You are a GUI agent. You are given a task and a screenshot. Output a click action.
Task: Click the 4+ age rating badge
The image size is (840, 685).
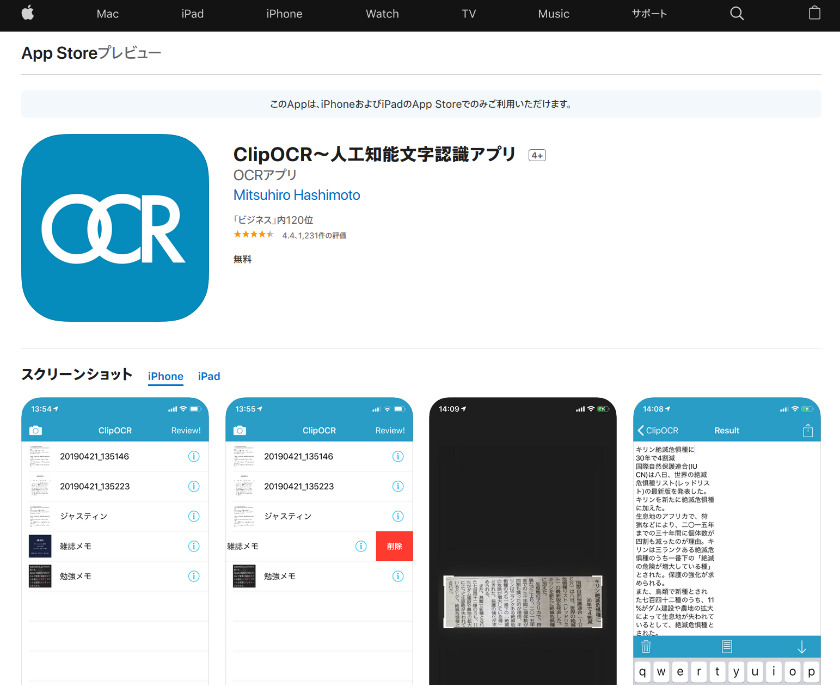point(537,155)
